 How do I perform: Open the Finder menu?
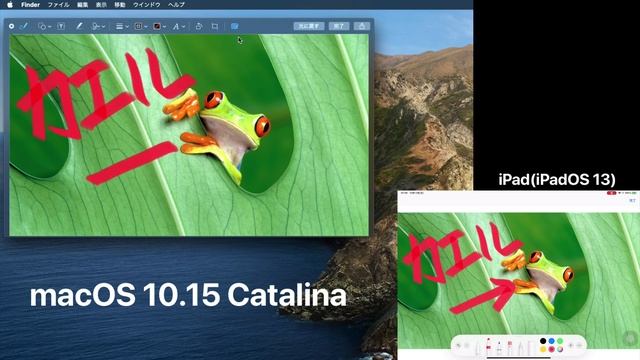coord(30,4)
